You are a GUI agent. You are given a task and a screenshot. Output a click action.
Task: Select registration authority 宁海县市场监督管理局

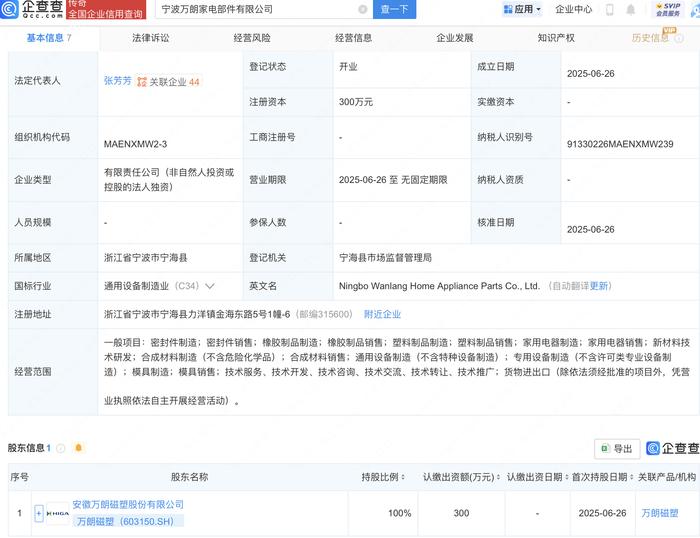385,258
